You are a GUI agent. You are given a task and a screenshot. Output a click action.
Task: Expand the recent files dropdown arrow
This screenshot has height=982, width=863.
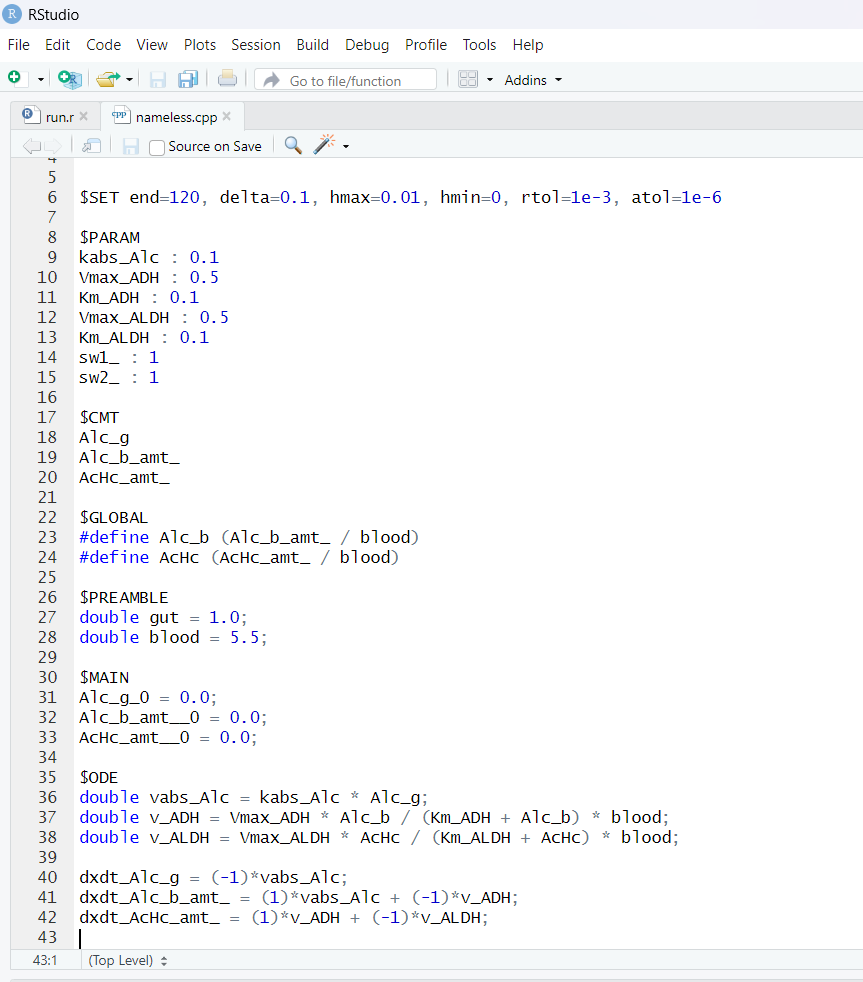pyautogui.click(x=129, y=80)
